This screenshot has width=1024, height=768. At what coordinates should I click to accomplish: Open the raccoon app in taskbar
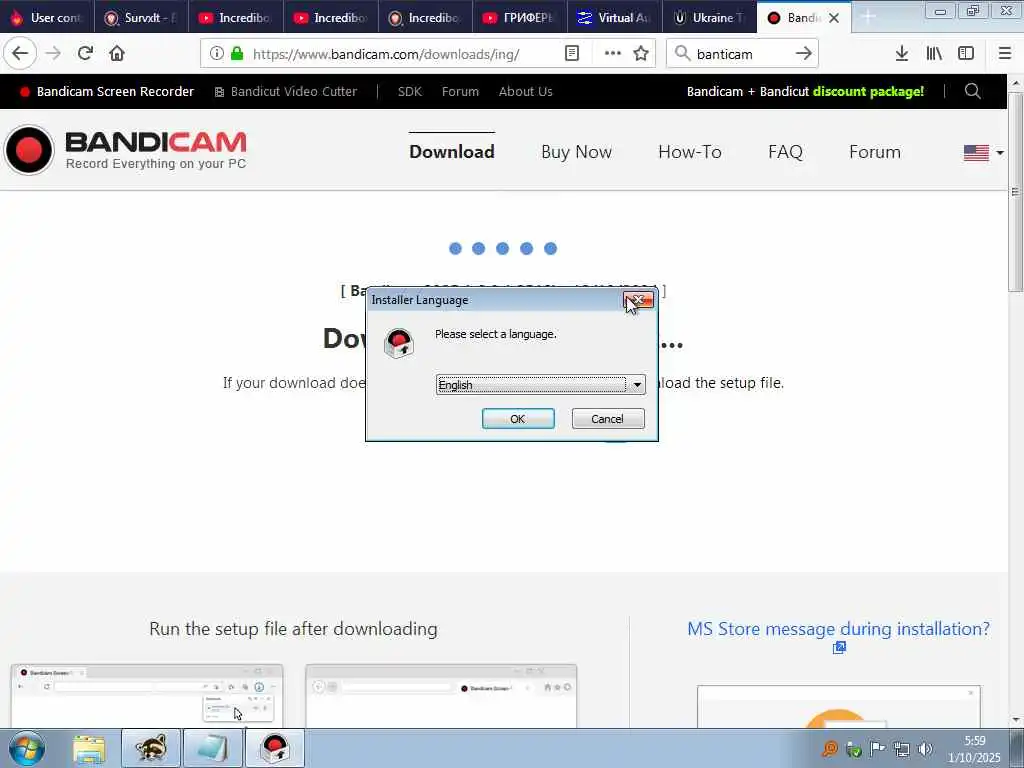pos(151,748)
